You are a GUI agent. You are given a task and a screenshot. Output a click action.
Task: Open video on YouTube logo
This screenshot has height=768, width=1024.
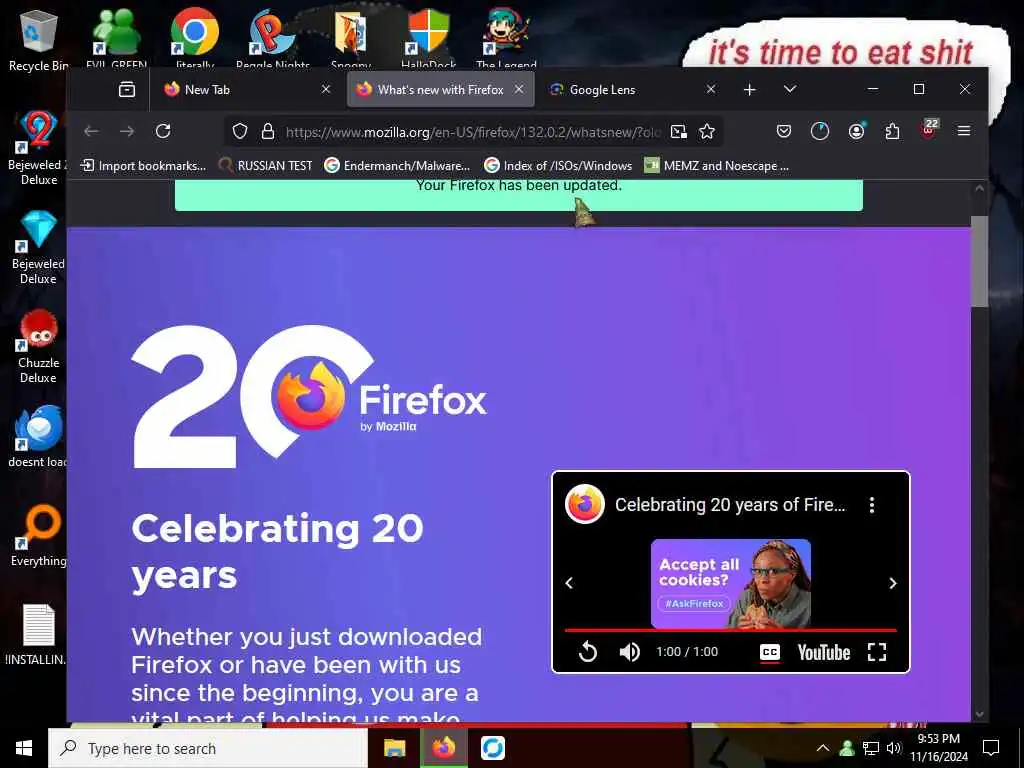point(824,652)
